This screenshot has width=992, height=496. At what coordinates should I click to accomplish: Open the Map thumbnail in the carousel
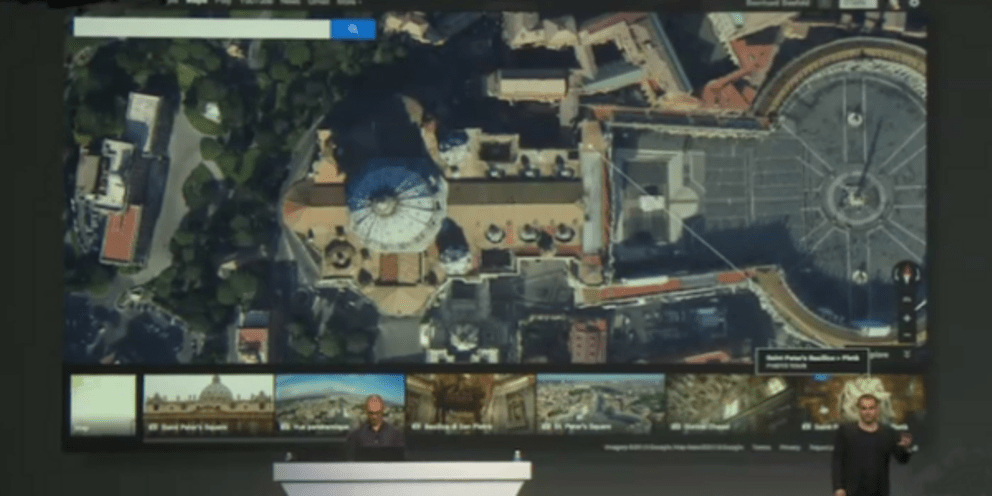tap(103, 404)
